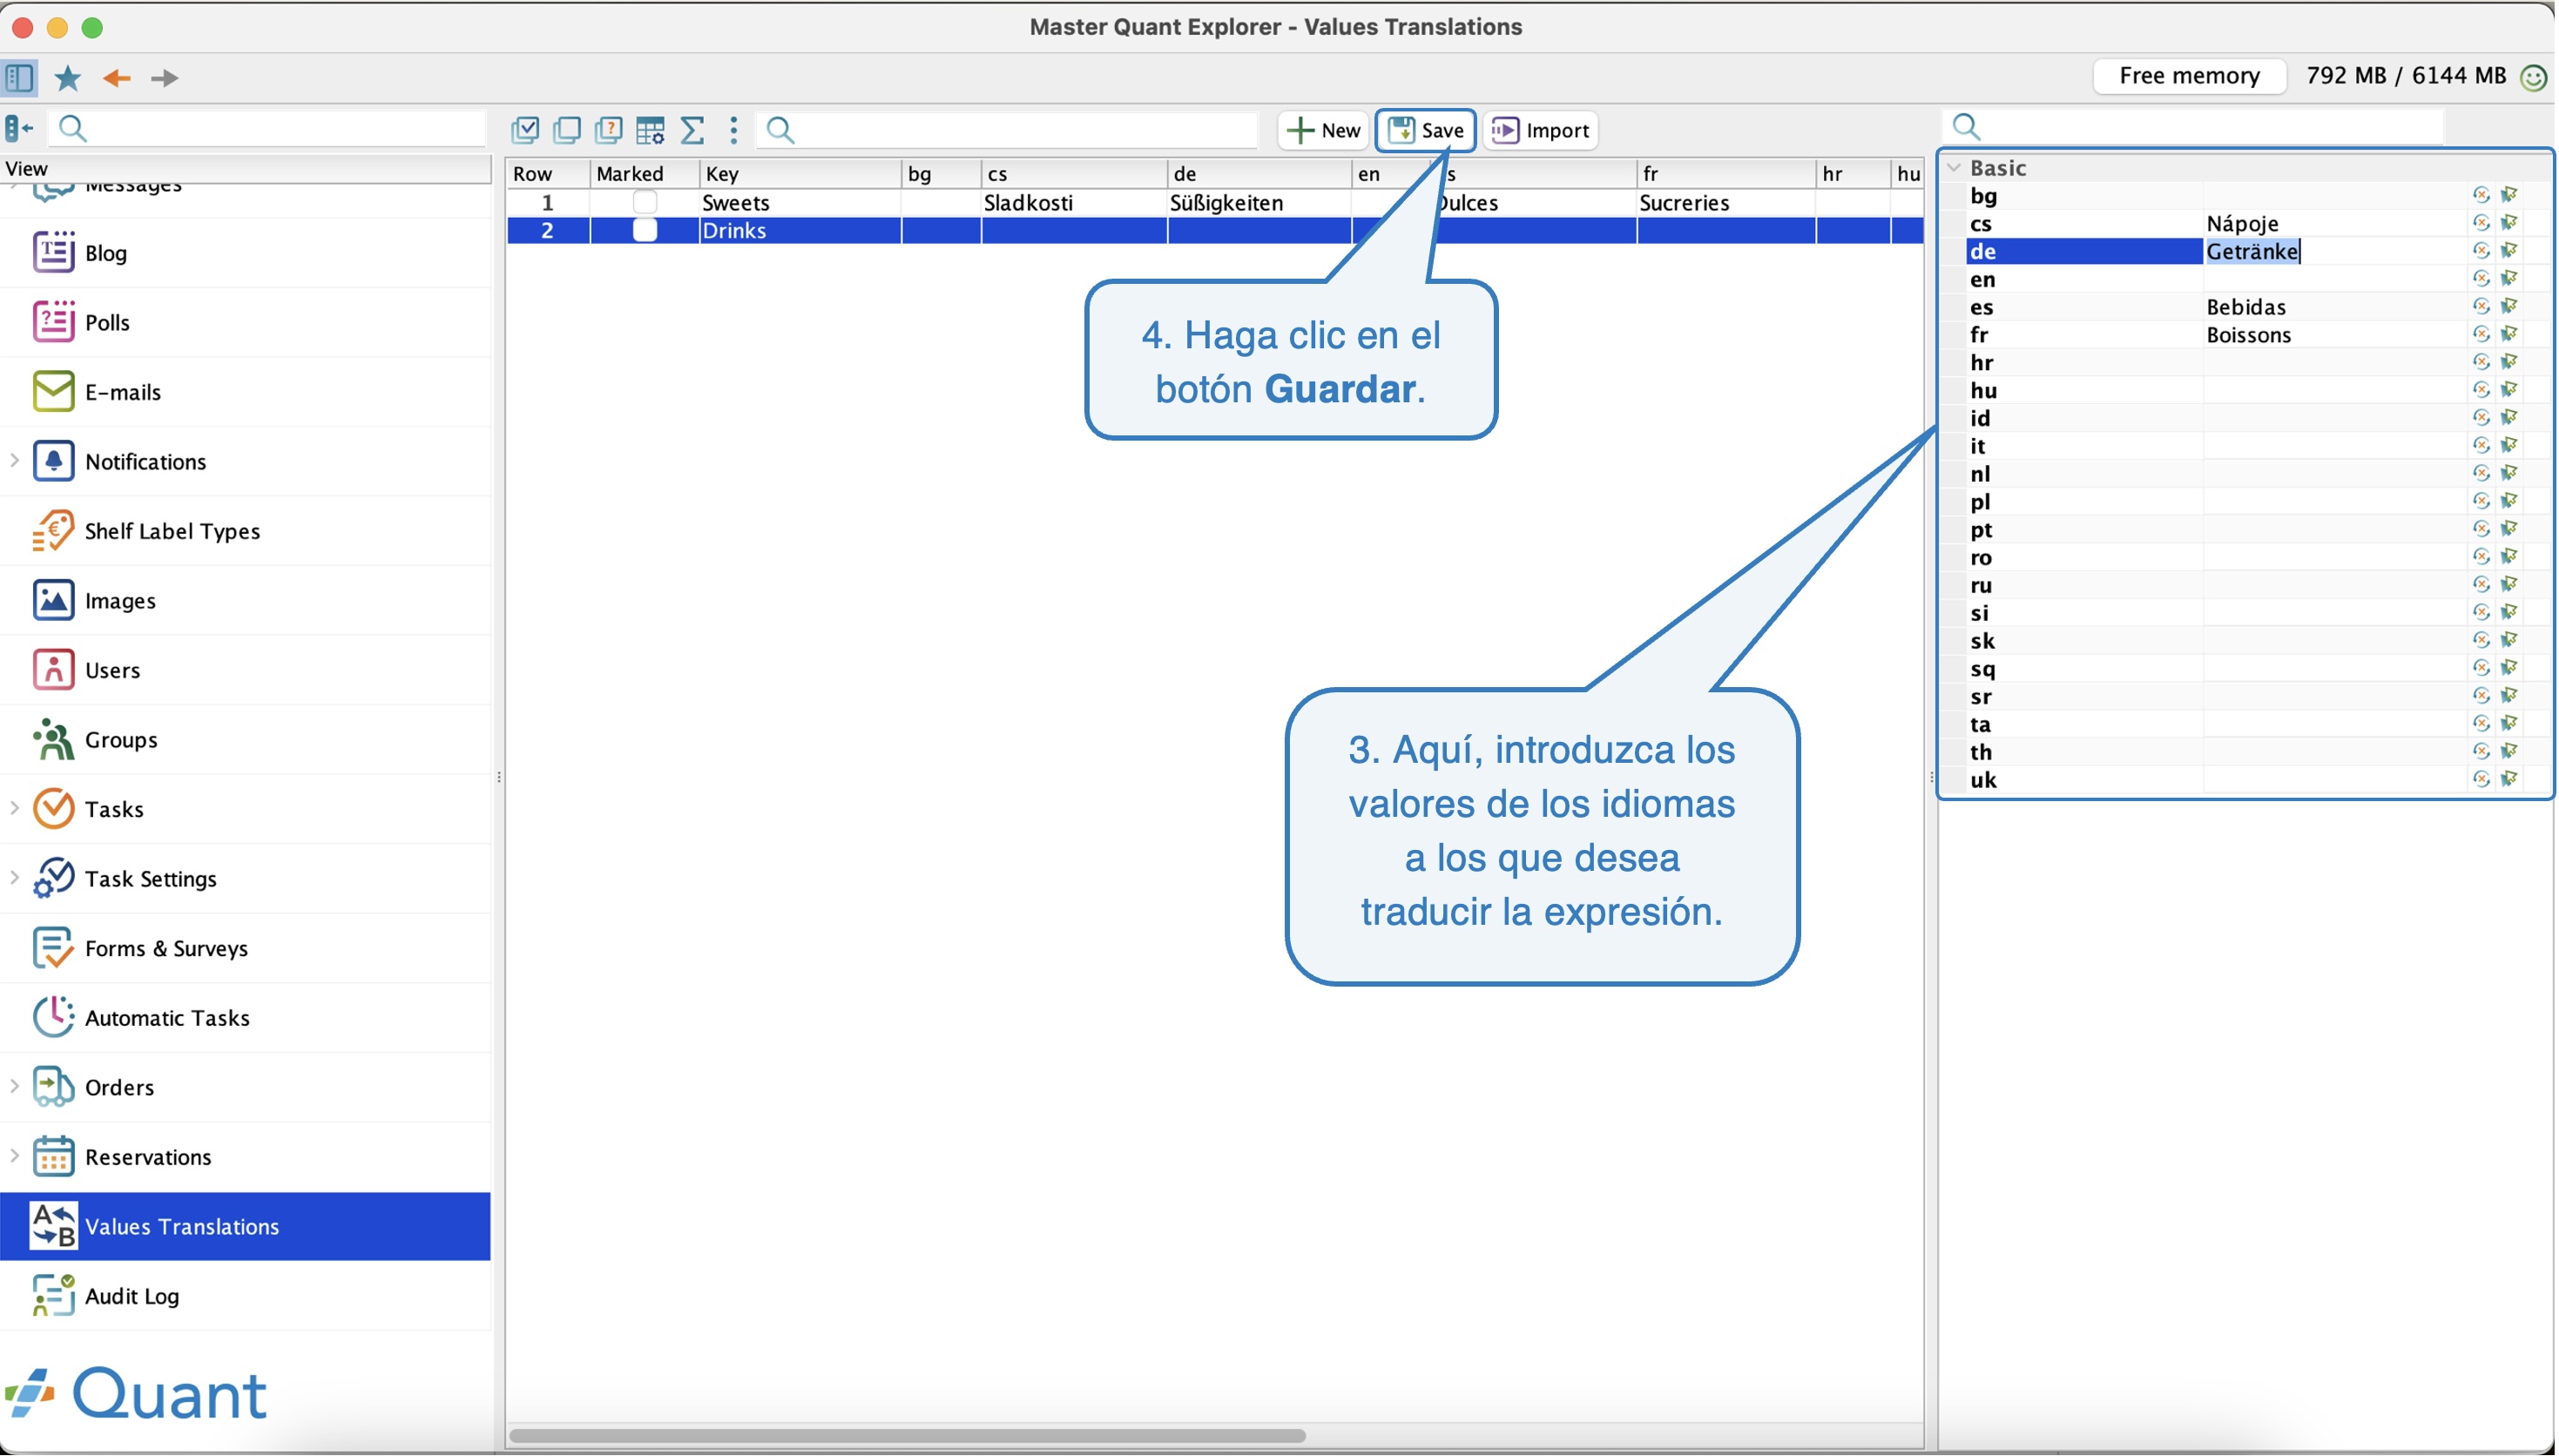Click the Free memory button
Screen dimensions: 2559x1456
(2190, 76)
